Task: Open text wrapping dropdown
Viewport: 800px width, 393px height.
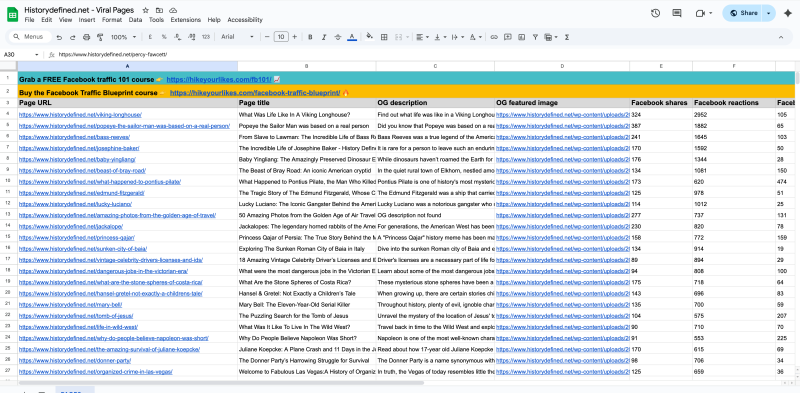Action: click(458, 37)
